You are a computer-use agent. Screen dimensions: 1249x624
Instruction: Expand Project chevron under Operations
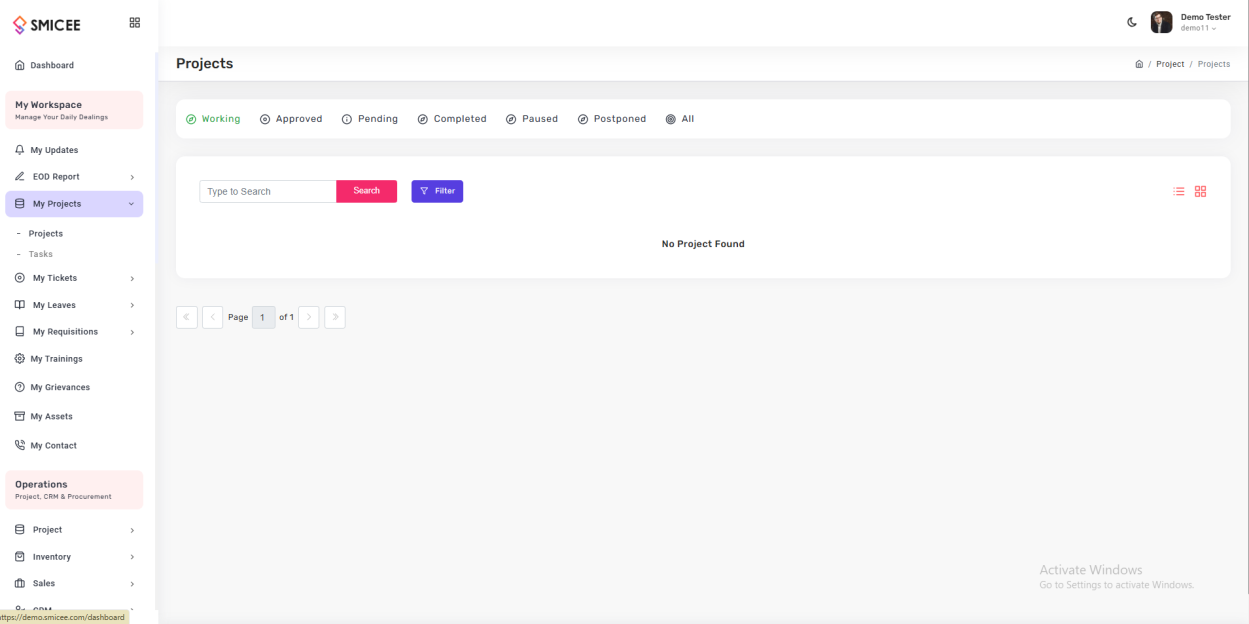[x=132, y=530]
